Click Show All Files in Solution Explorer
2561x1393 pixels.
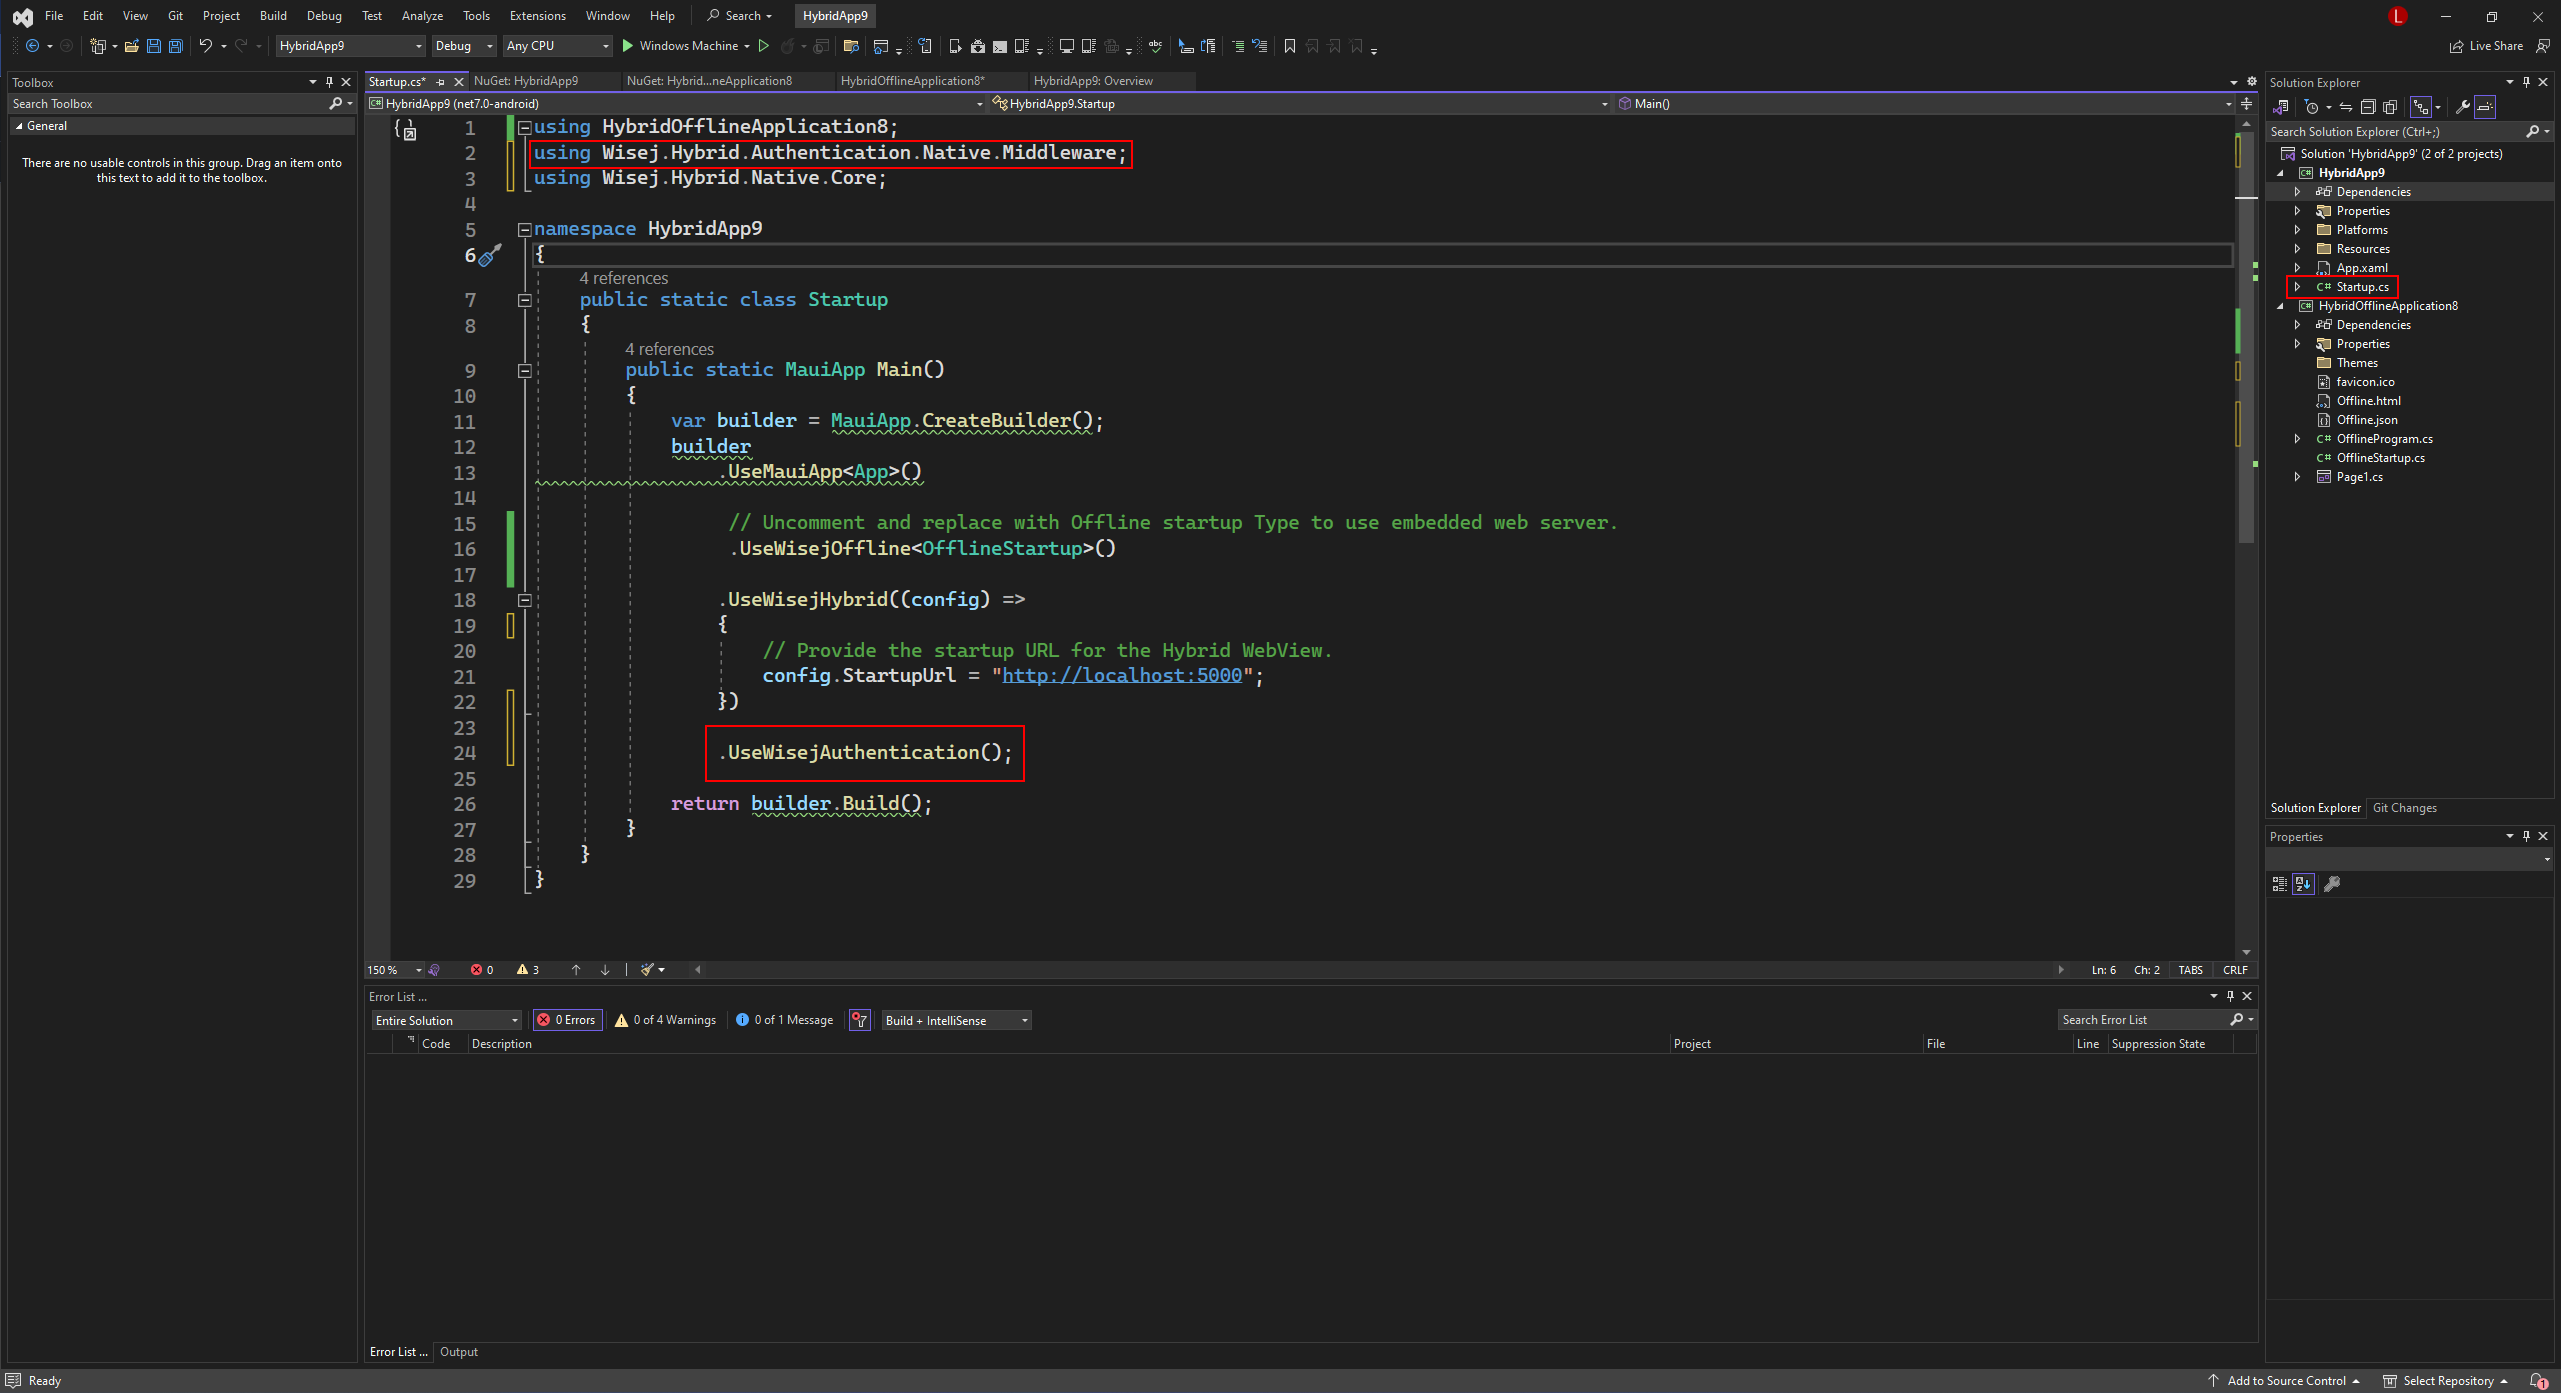(2390, 107)
